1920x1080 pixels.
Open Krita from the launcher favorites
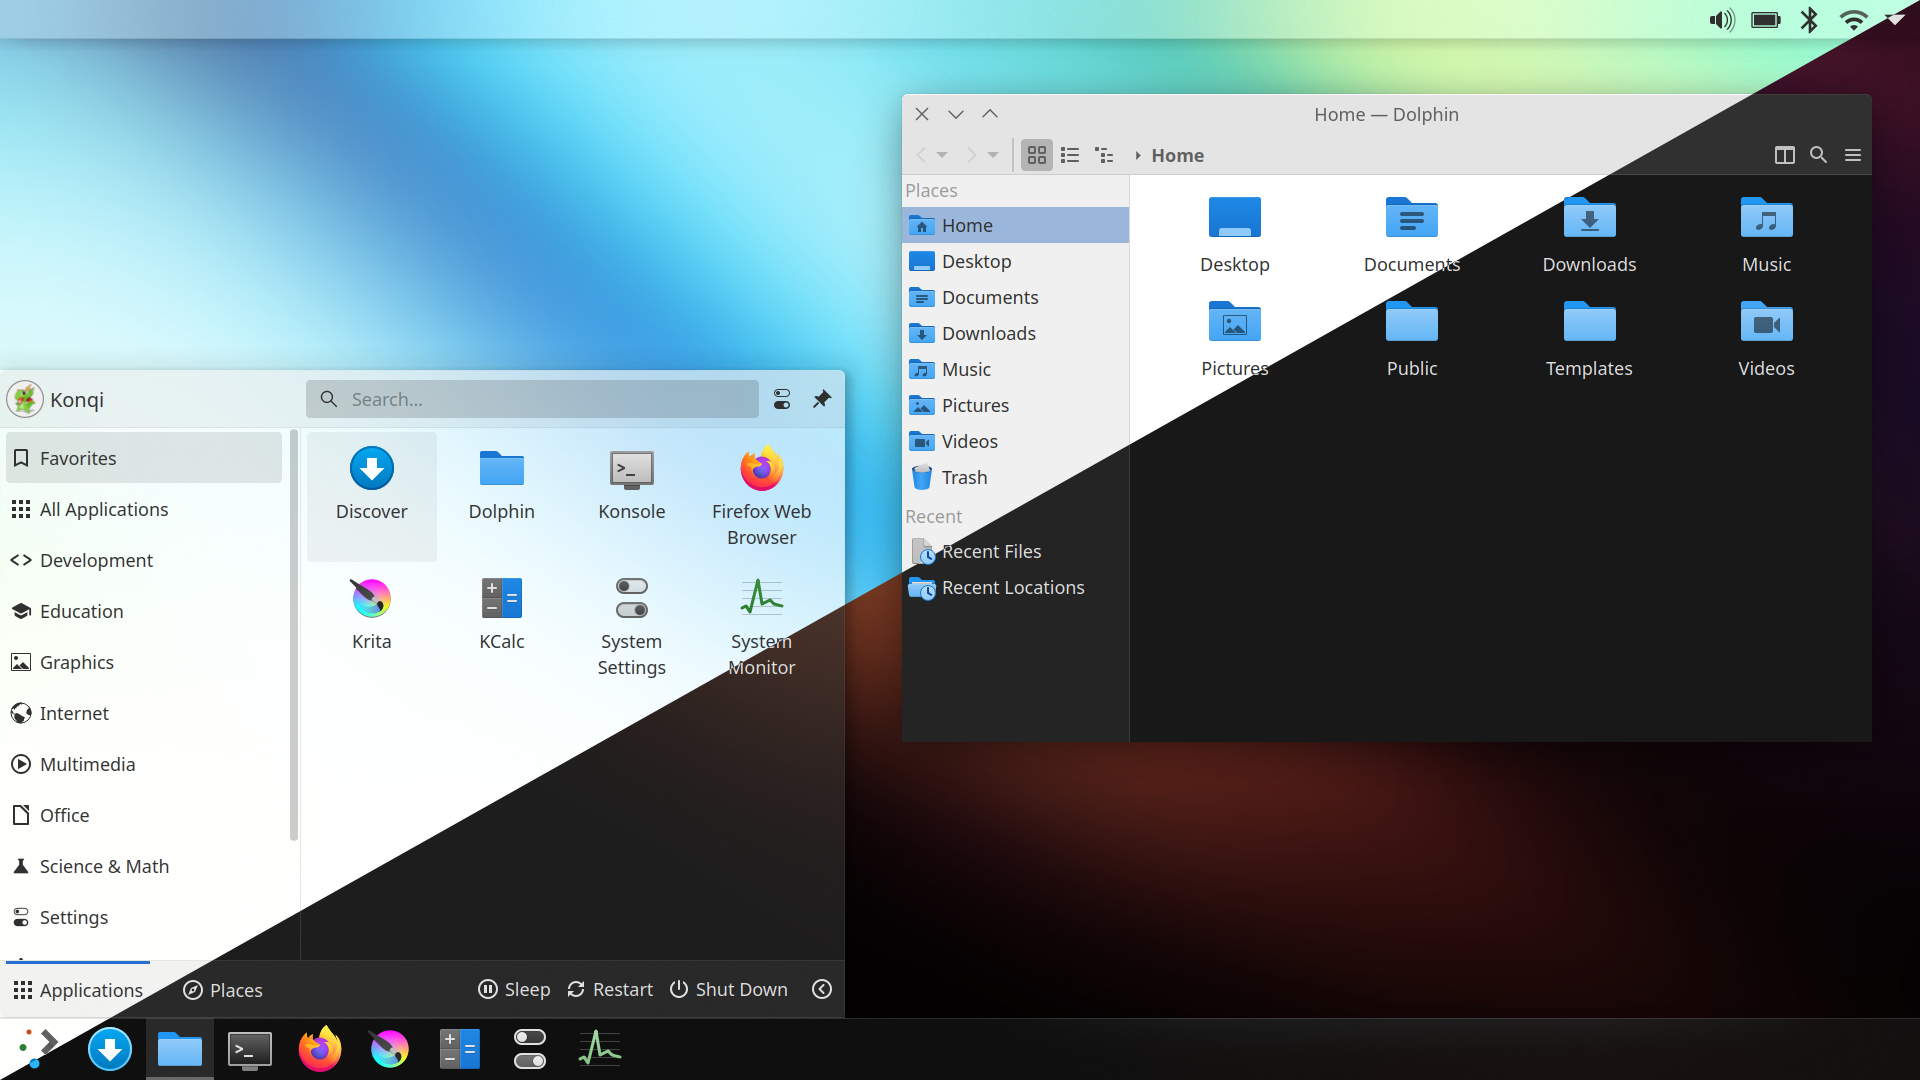371,625
